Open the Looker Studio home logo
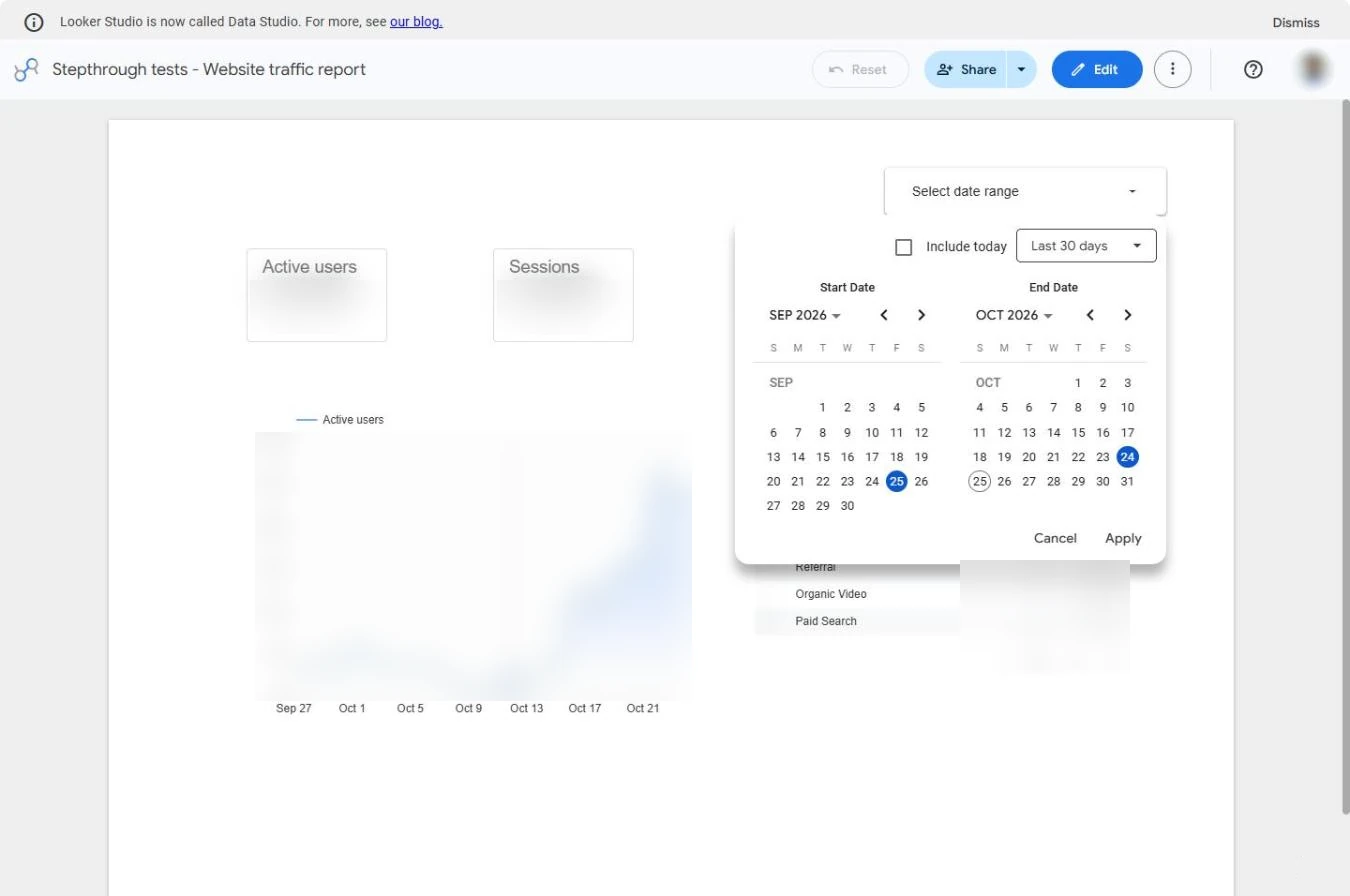 [x=26, y=70]
